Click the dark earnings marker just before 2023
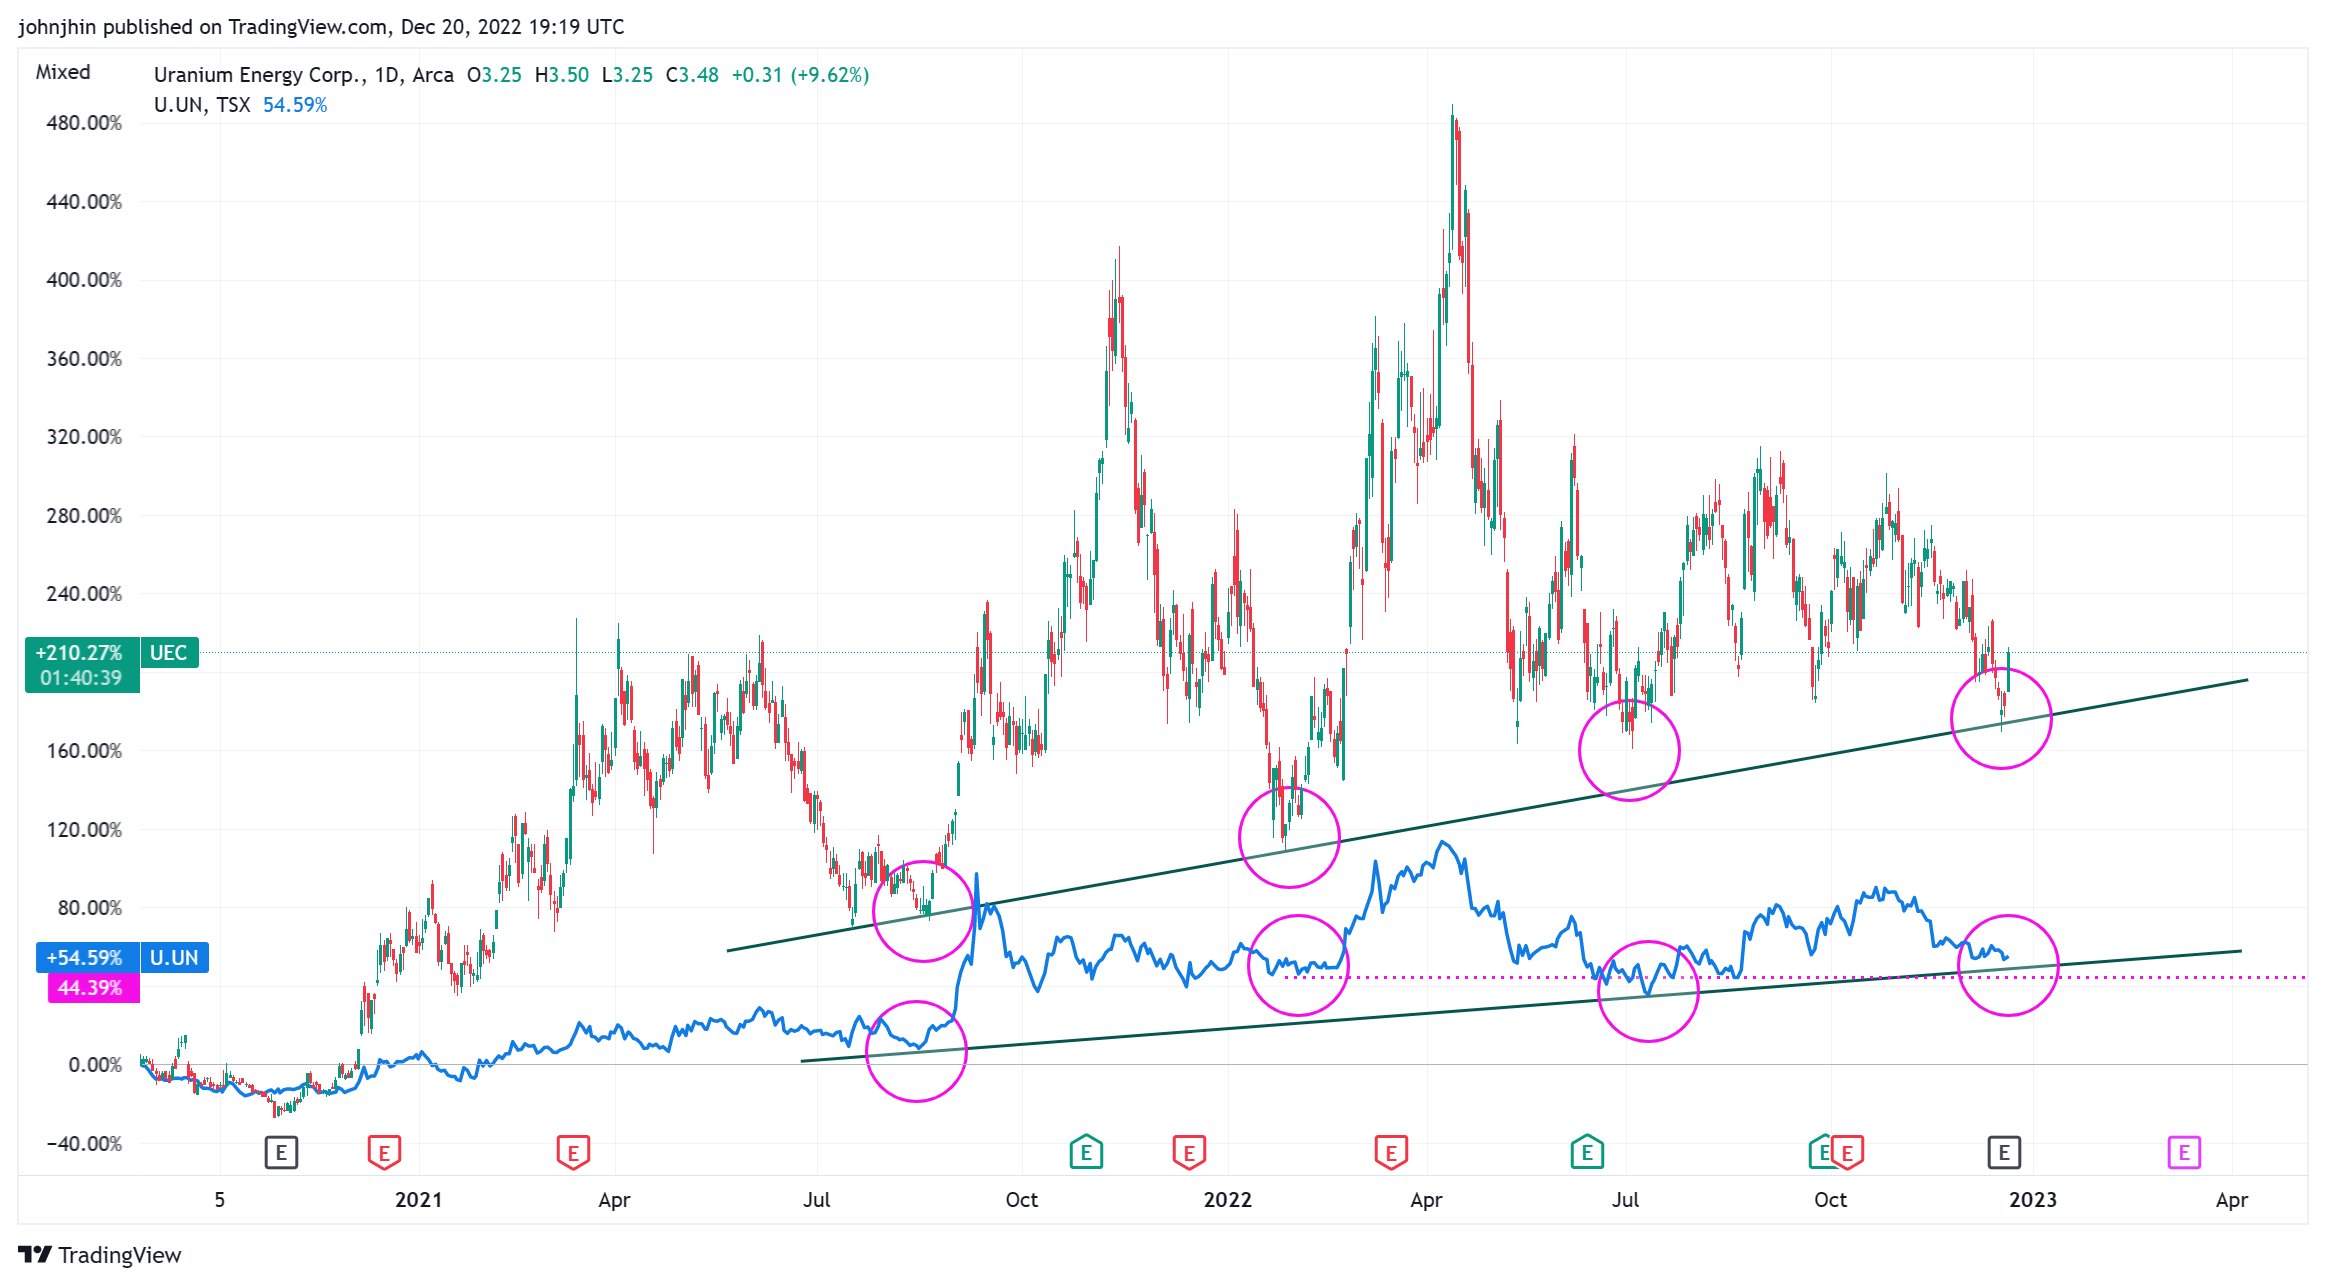 [2004, 1152]
